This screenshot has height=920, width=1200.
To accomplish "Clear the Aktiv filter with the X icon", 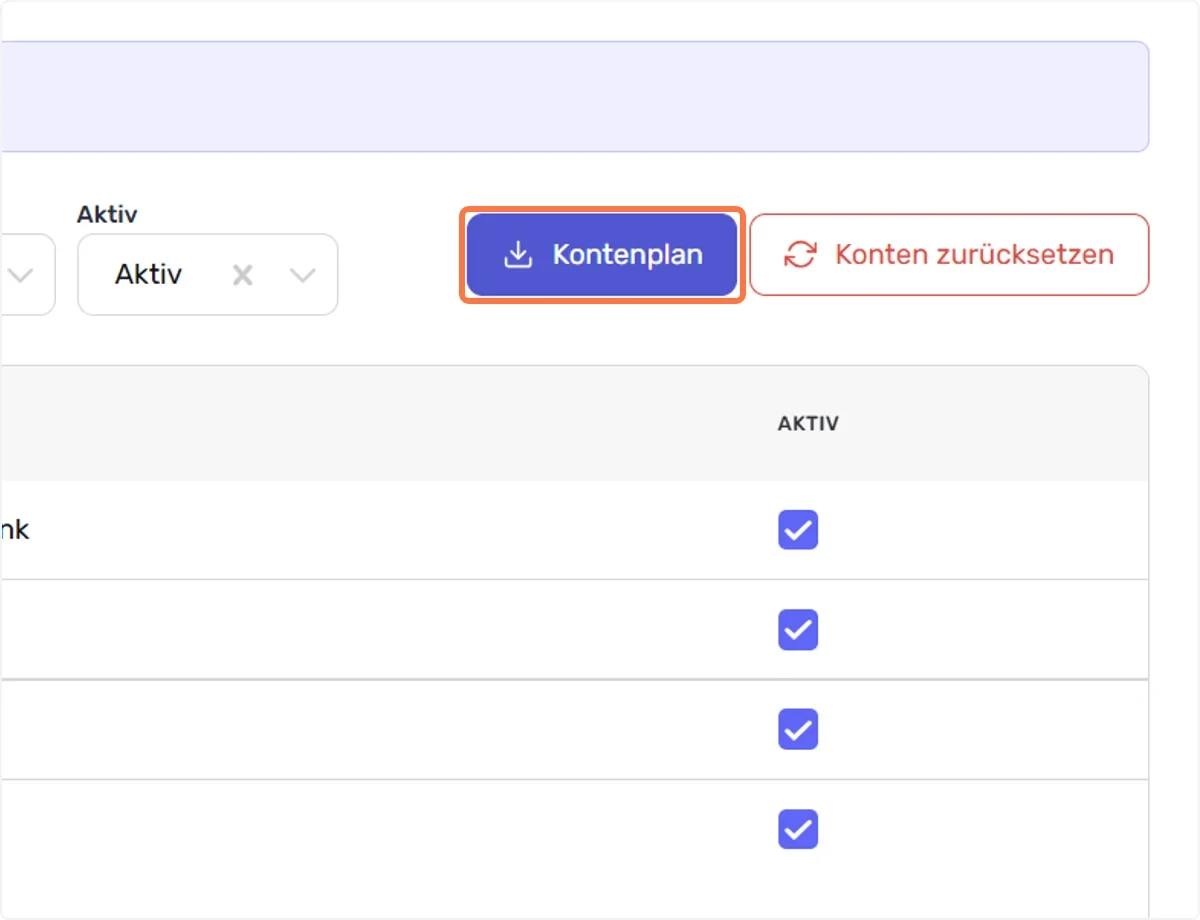I will pos(242,275).
